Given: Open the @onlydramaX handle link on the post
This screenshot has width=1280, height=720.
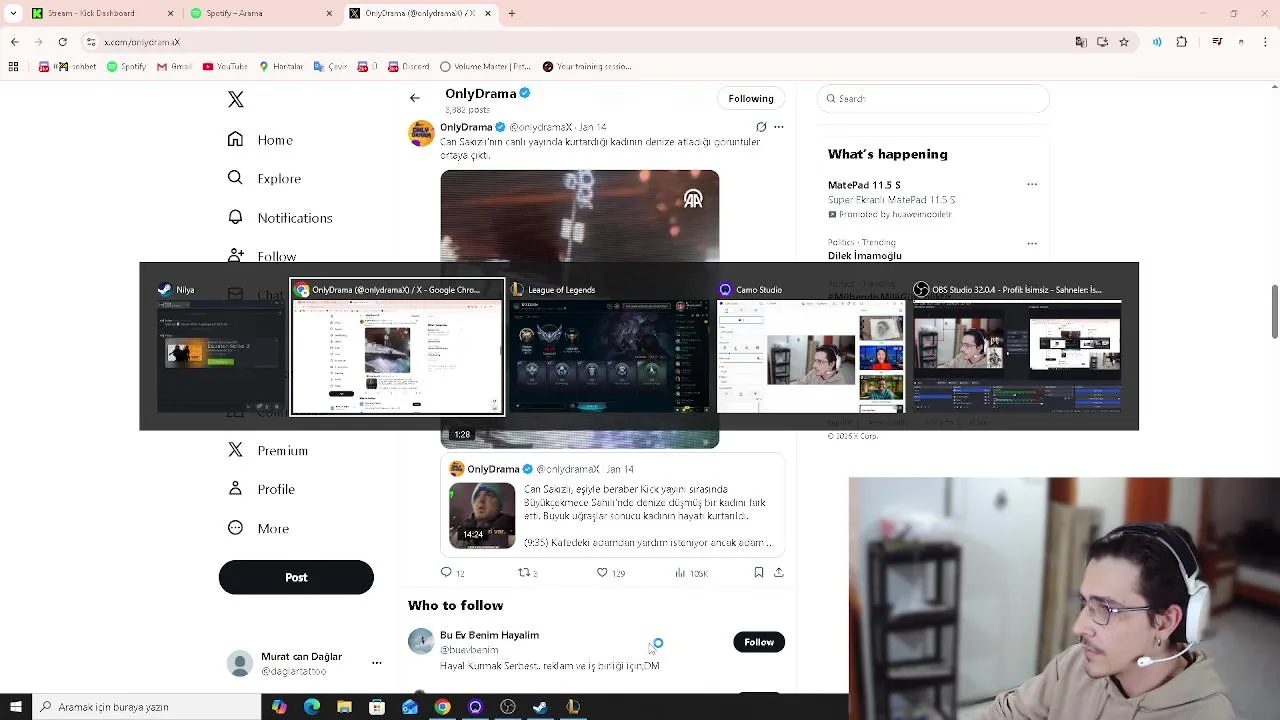Looking at the screenshot, I should click(541, 127).
